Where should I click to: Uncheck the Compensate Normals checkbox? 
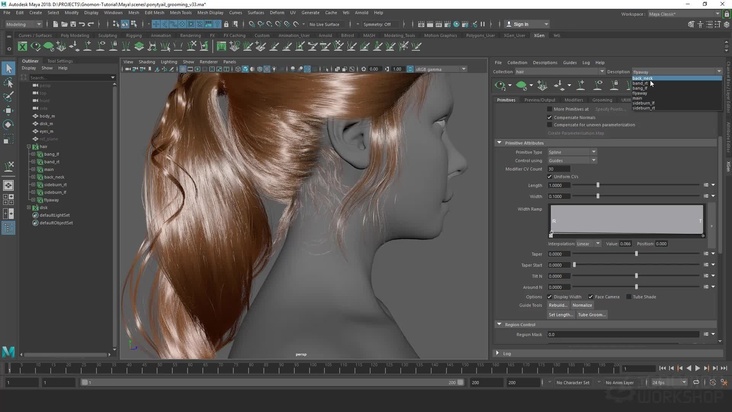pos(550,117)
